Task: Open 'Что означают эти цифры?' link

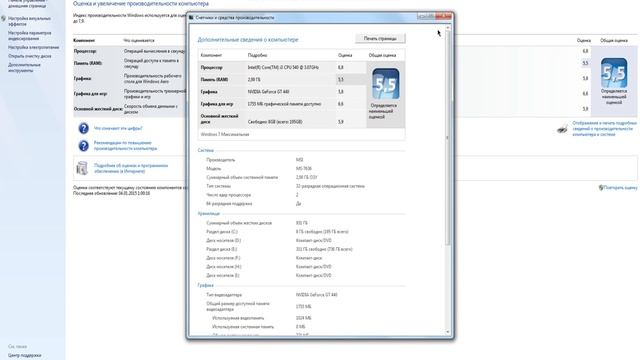Action: coord(118,128)
